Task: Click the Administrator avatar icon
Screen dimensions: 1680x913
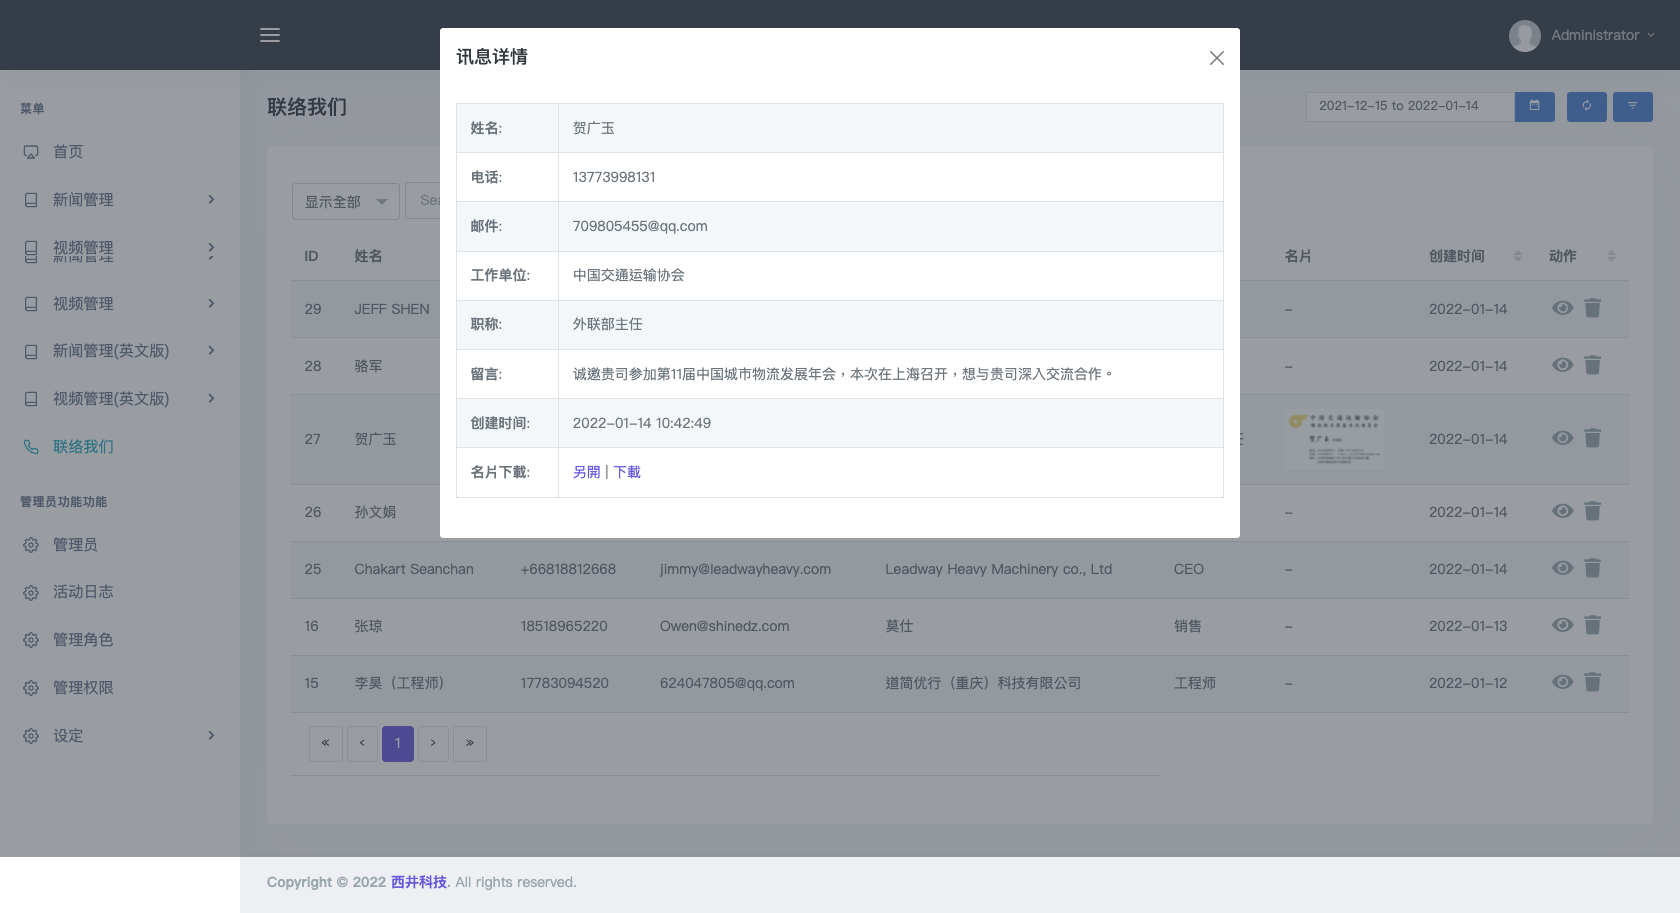Action: click(1524, 35)
